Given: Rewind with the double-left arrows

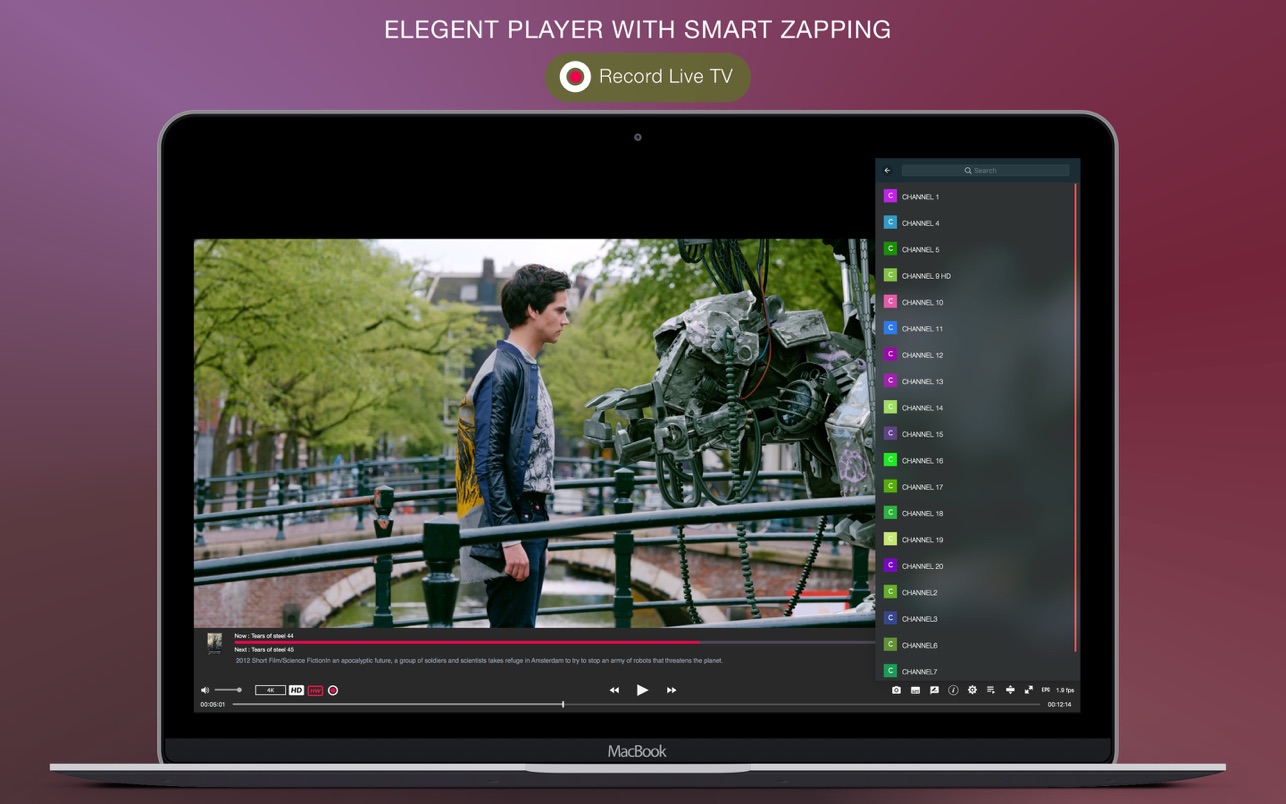Looking at the screenshot, I should [x=614, y=690].
